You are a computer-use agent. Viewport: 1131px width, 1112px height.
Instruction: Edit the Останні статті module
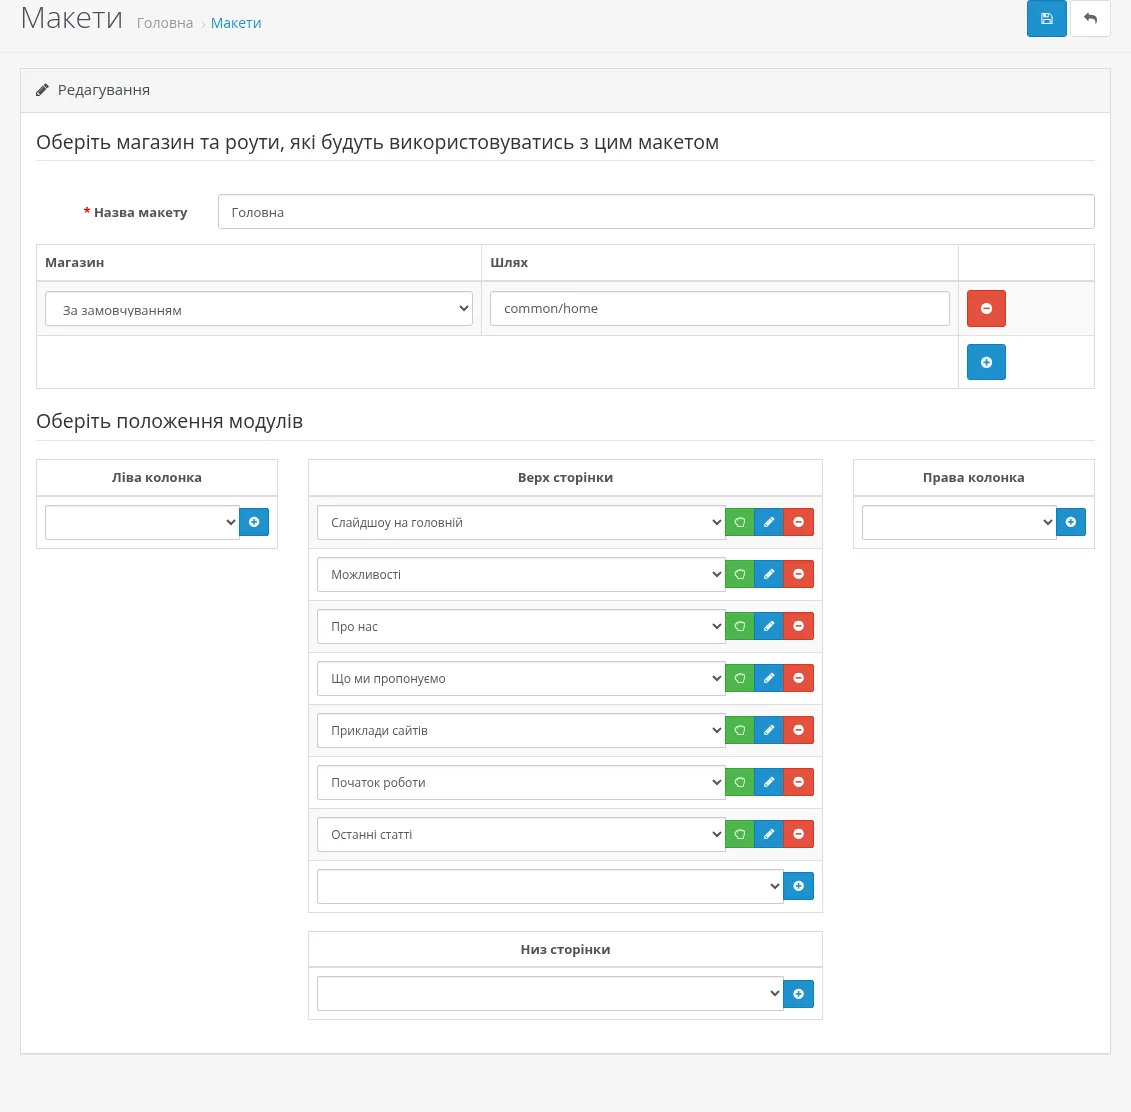pos(769,834)
